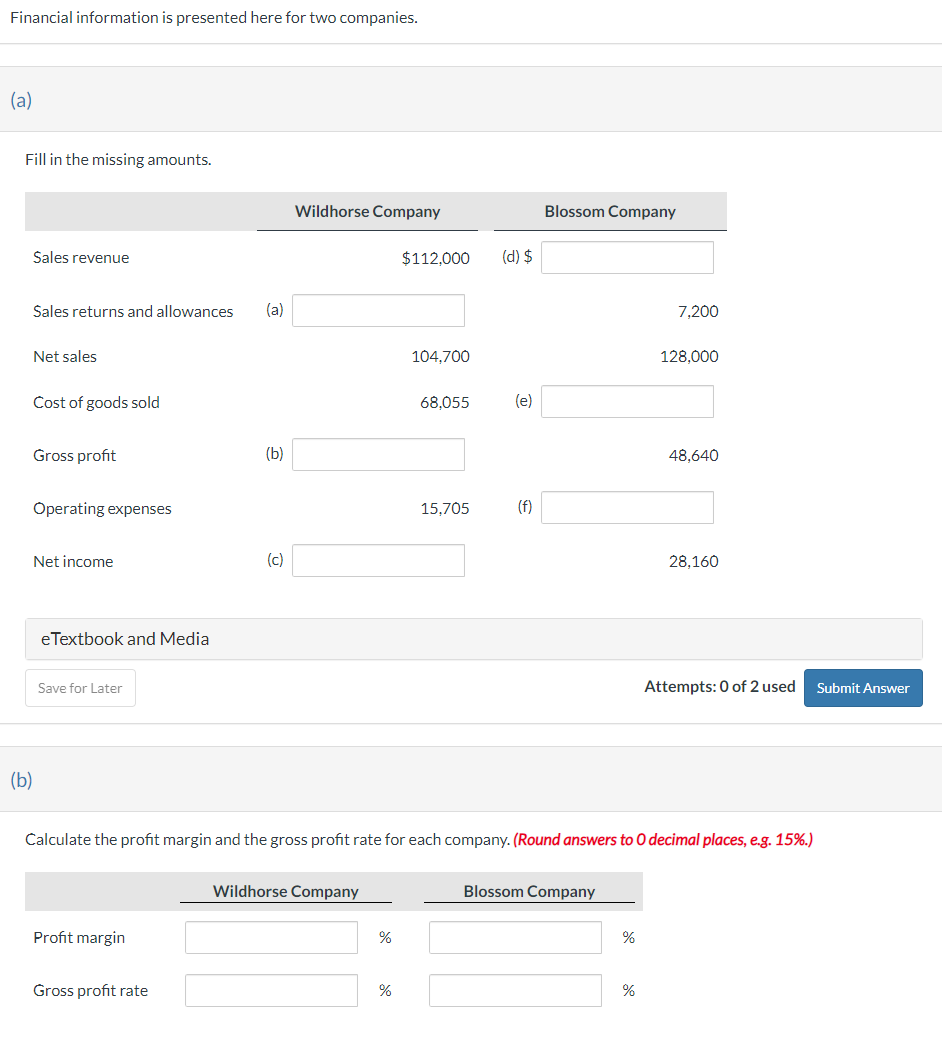Click Blossom profit margin input box
The height and width of the screenshot is (1039, 942).
coord(515,937)
